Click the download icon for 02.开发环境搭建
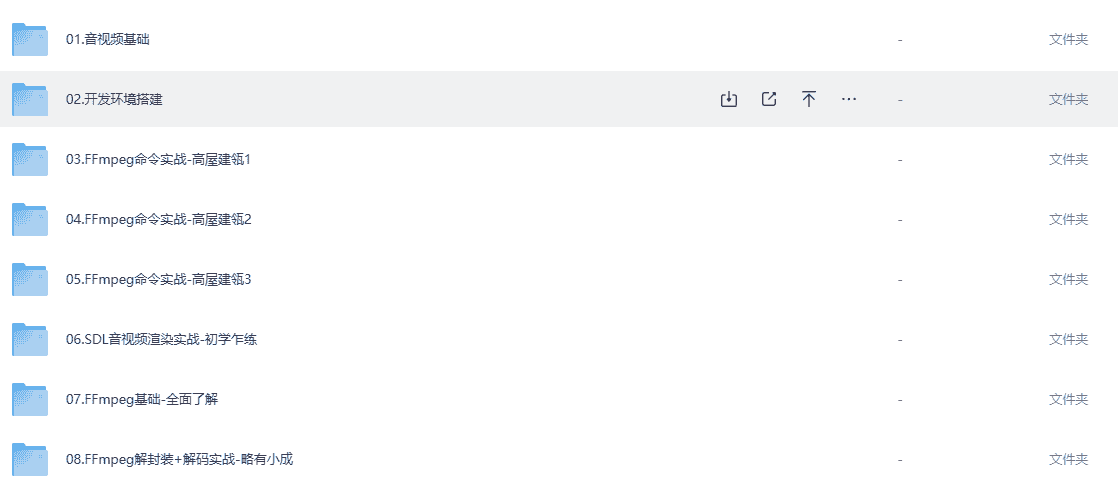Screen dimensions: 1118x497 [729, 99]
